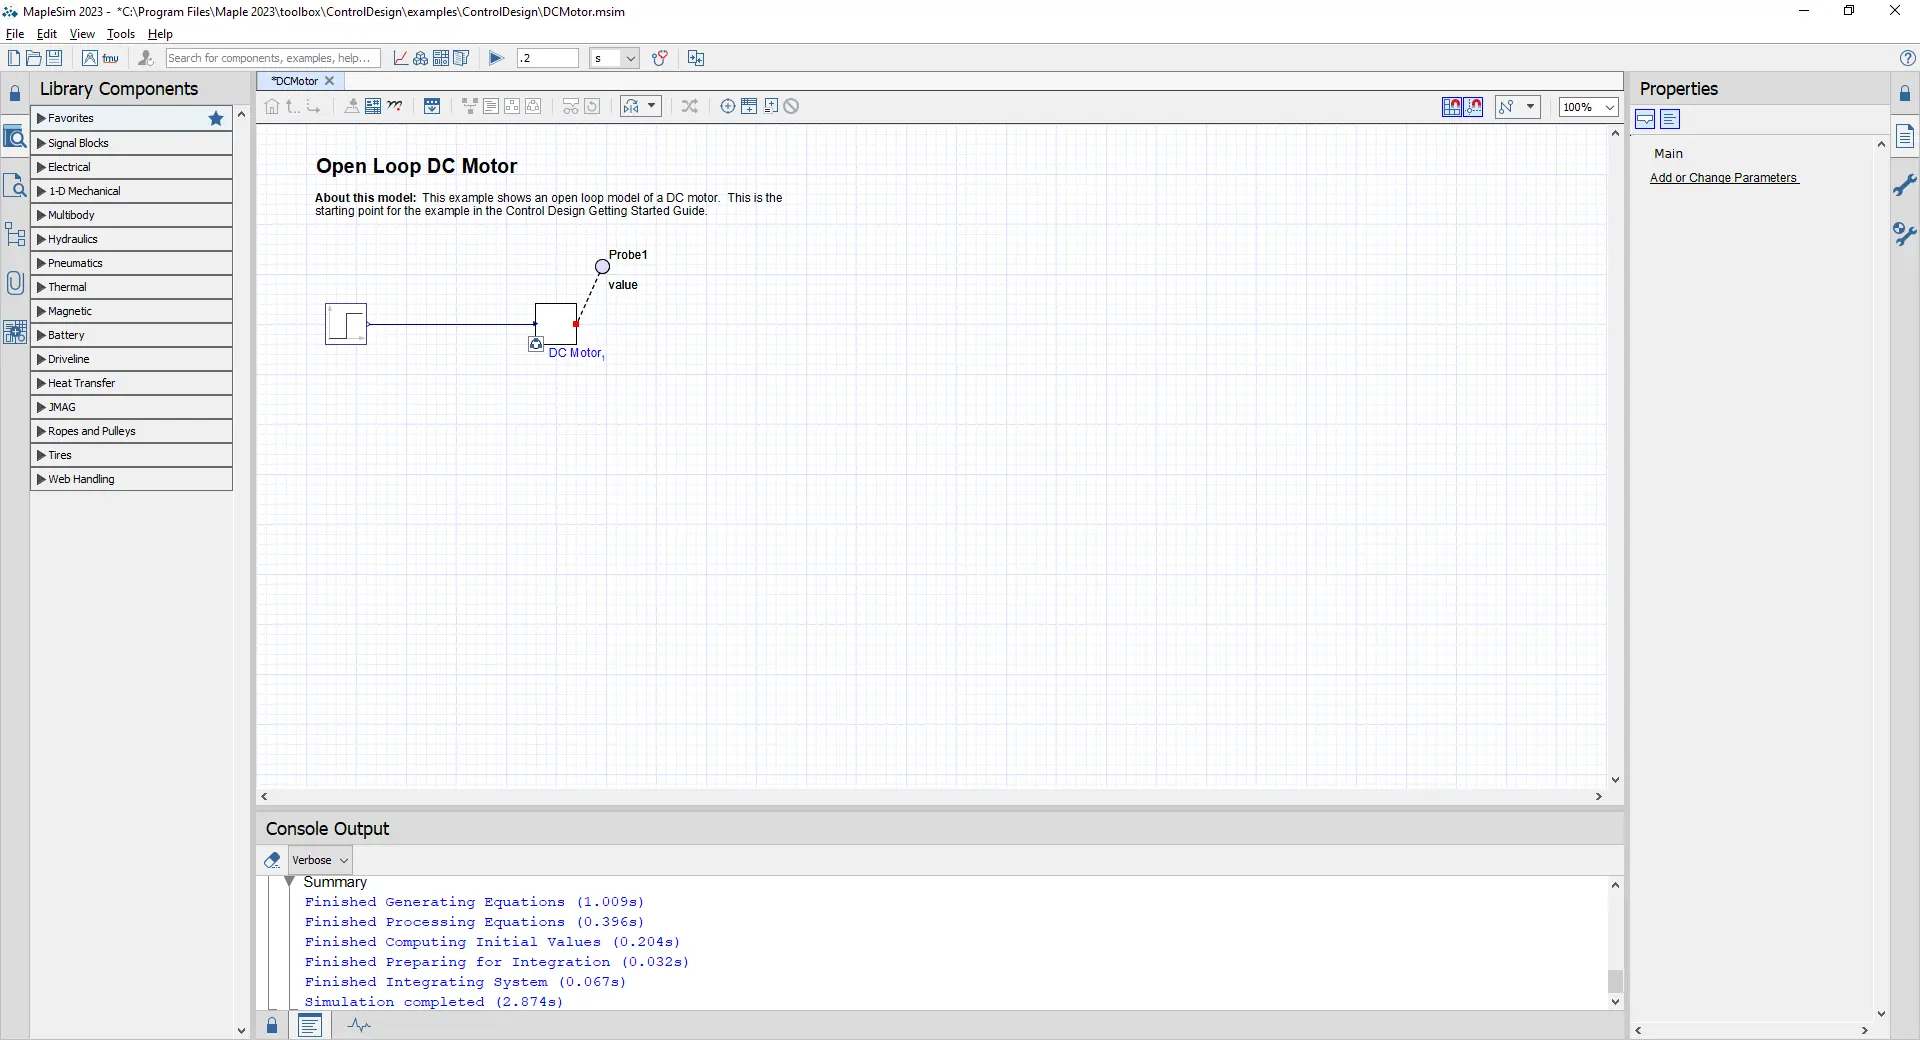1920x1040 pixels.
Task: Toggle the Properties panel lock
Action: point(1905,94)
